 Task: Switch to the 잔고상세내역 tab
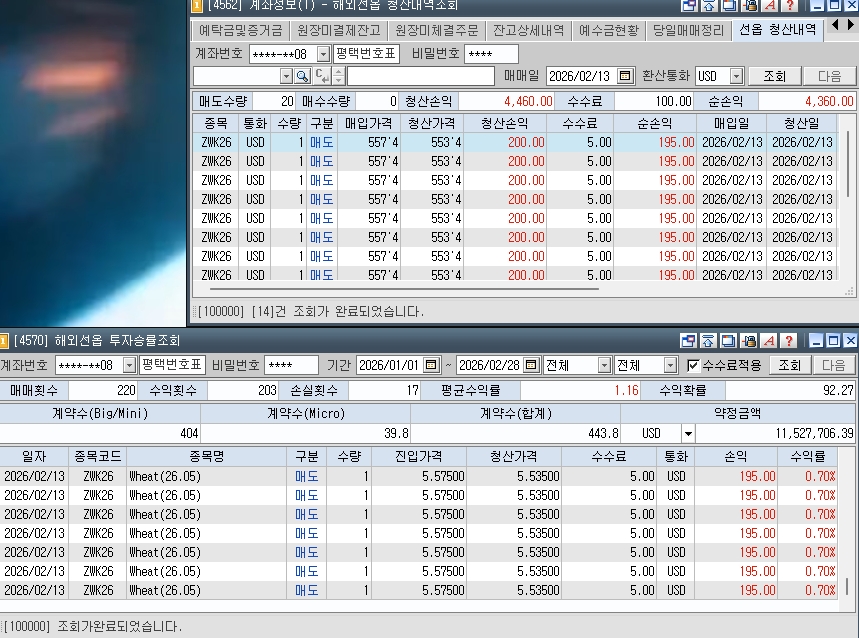[528, 30]
